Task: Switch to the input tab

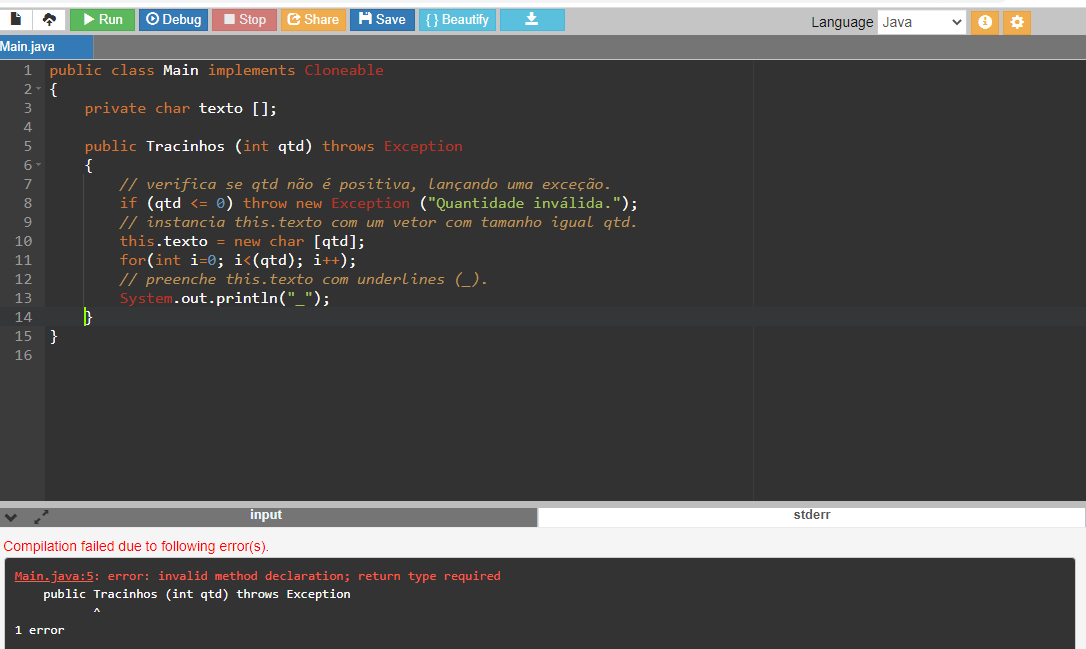Action: pyautogui.click(x=266, y=515)
